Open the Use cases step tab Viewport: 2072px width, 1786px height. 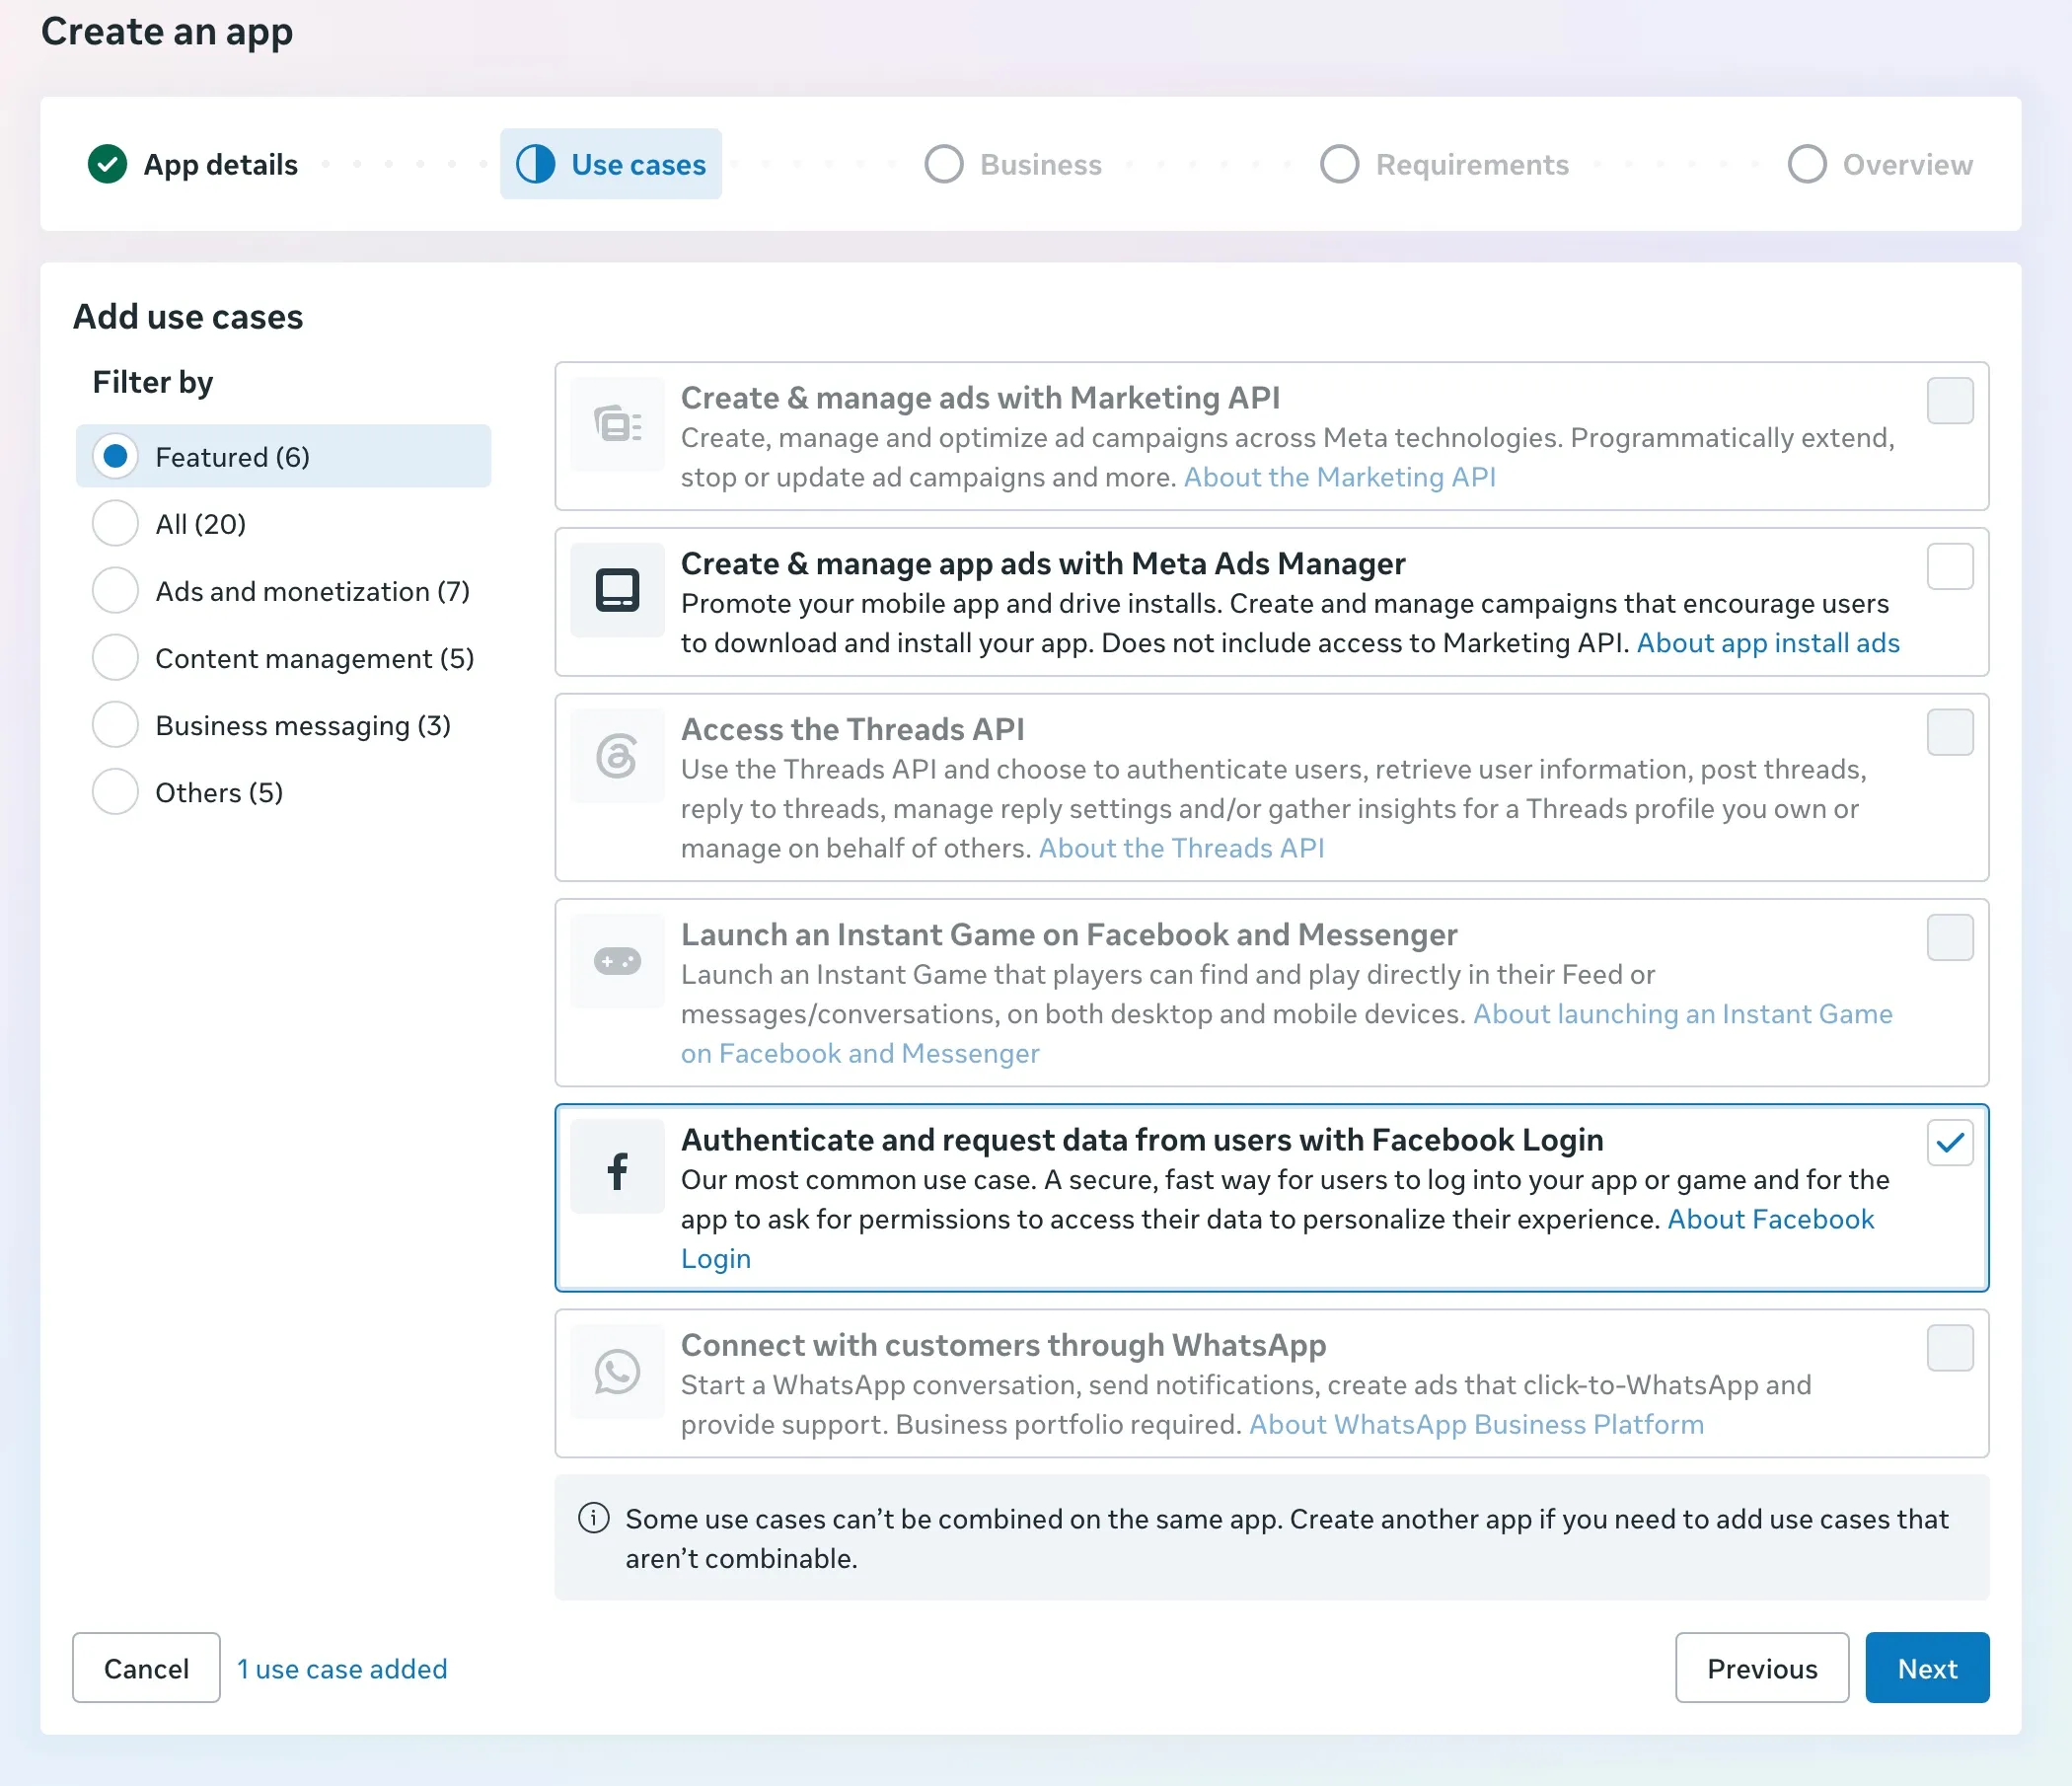tap(611, 164)
